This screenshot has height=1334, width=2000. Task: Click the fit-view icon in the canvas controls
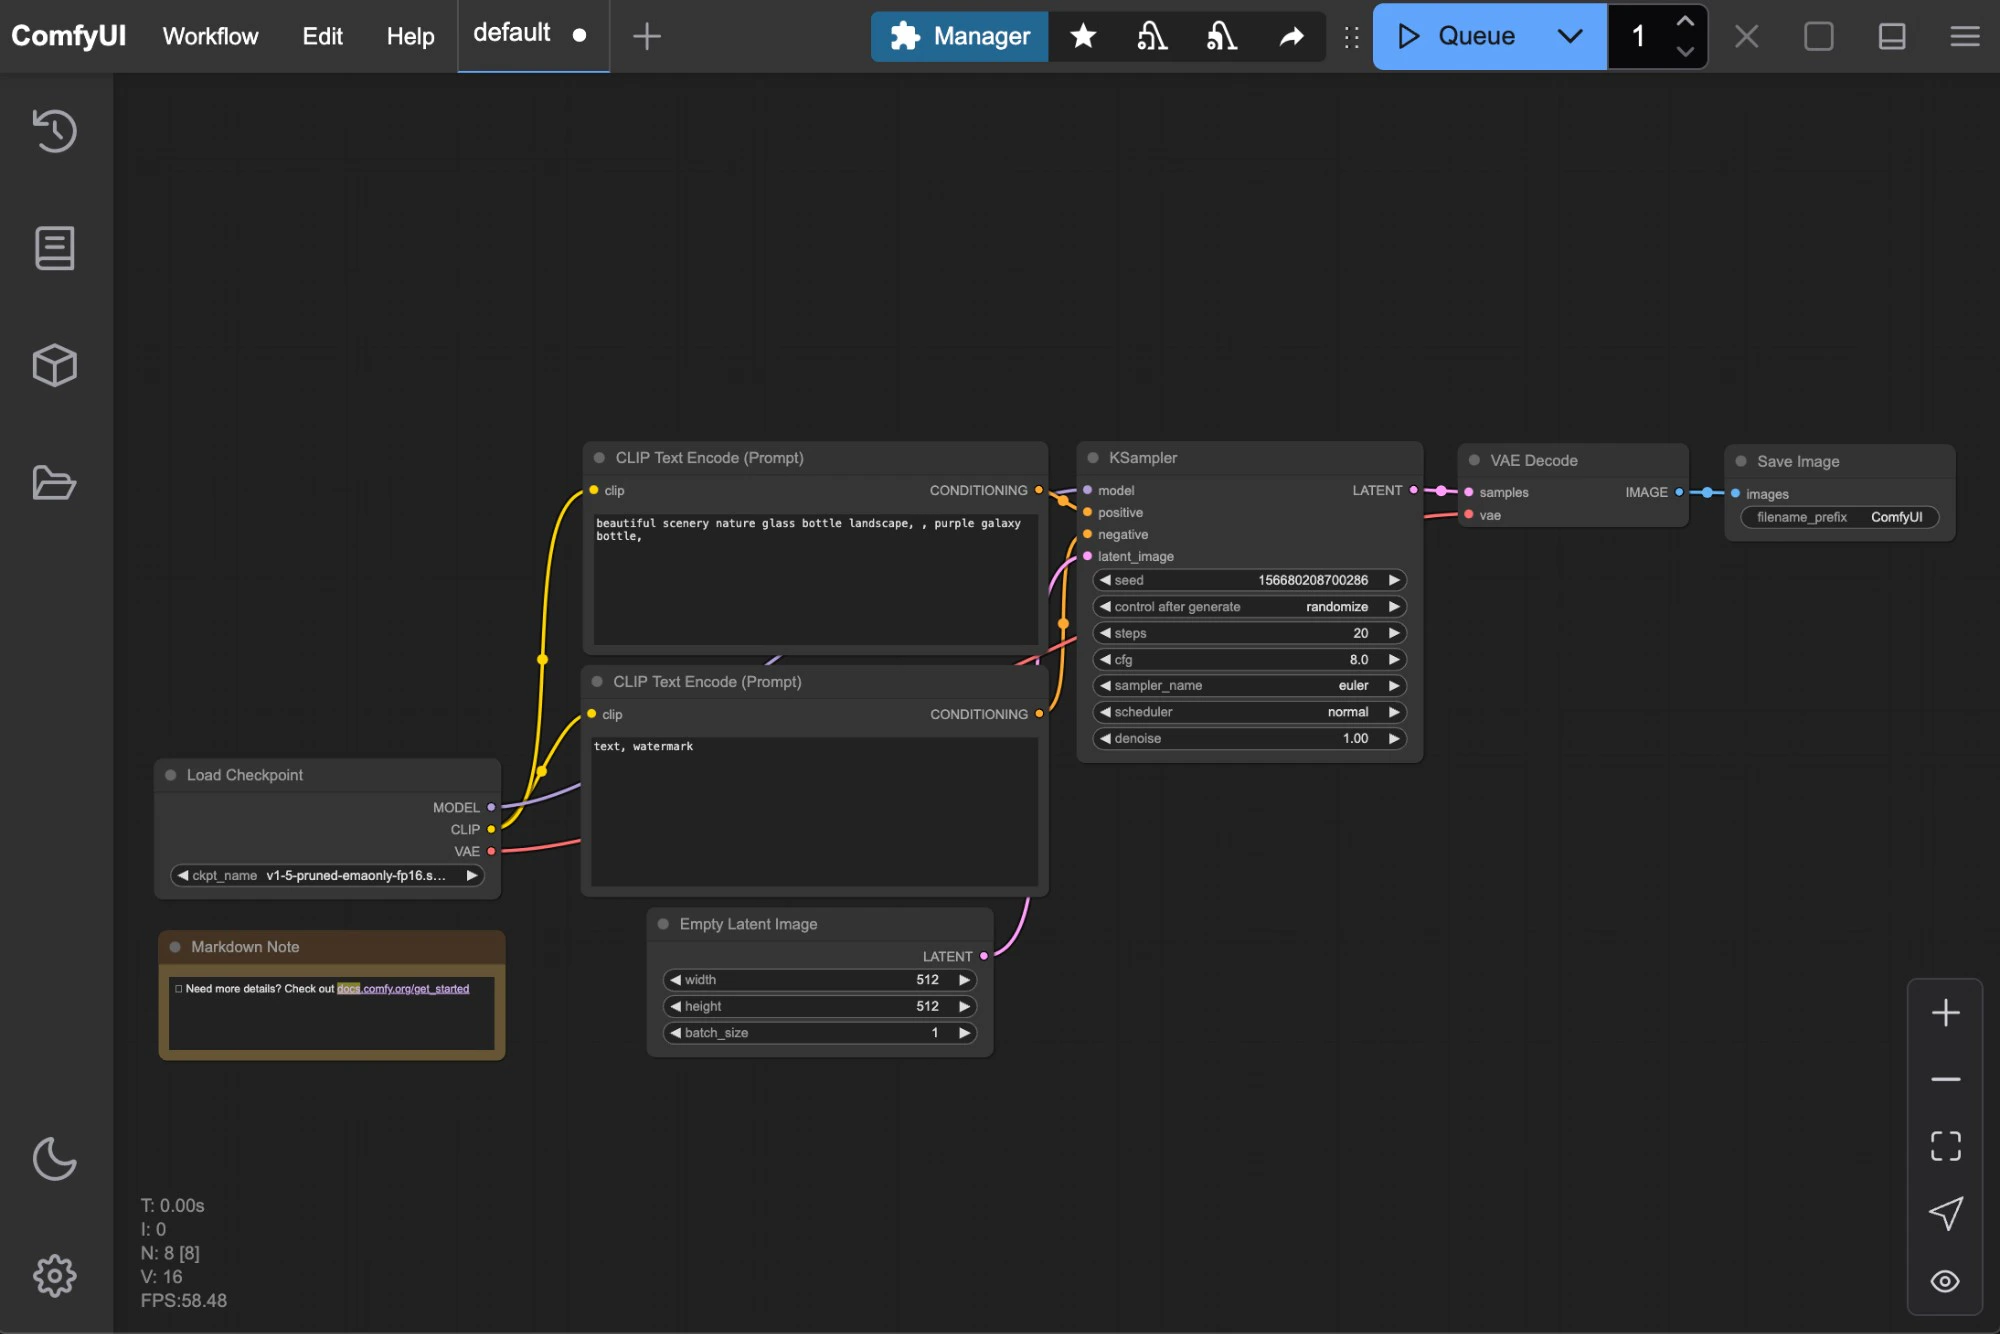(1946, 1146)
